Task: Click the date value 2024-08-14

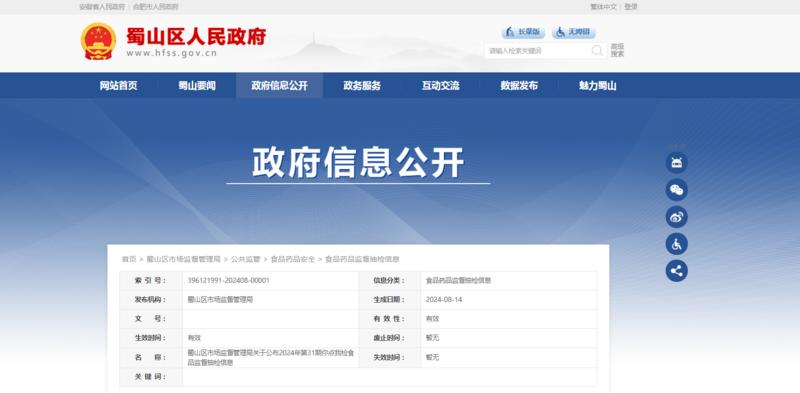Action: (x=444, y=300)
